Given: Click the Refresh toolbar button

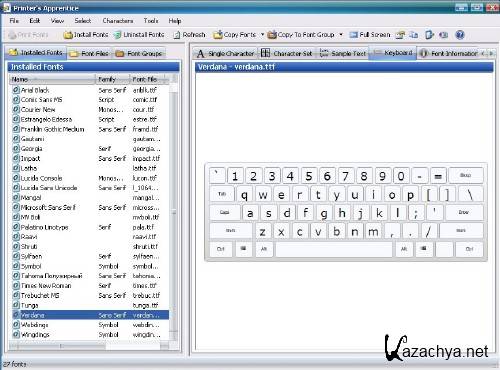Looking at the screenshot, I should coord(189,35).
